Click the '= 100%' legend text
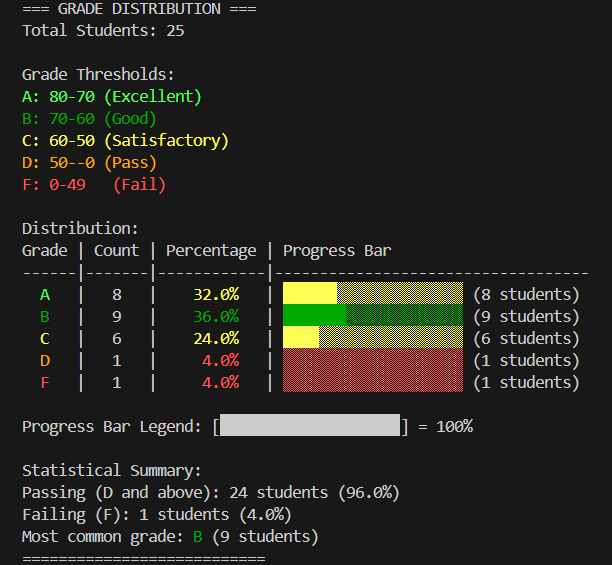This screenshot has height=565, width=612. coord(446,426)
